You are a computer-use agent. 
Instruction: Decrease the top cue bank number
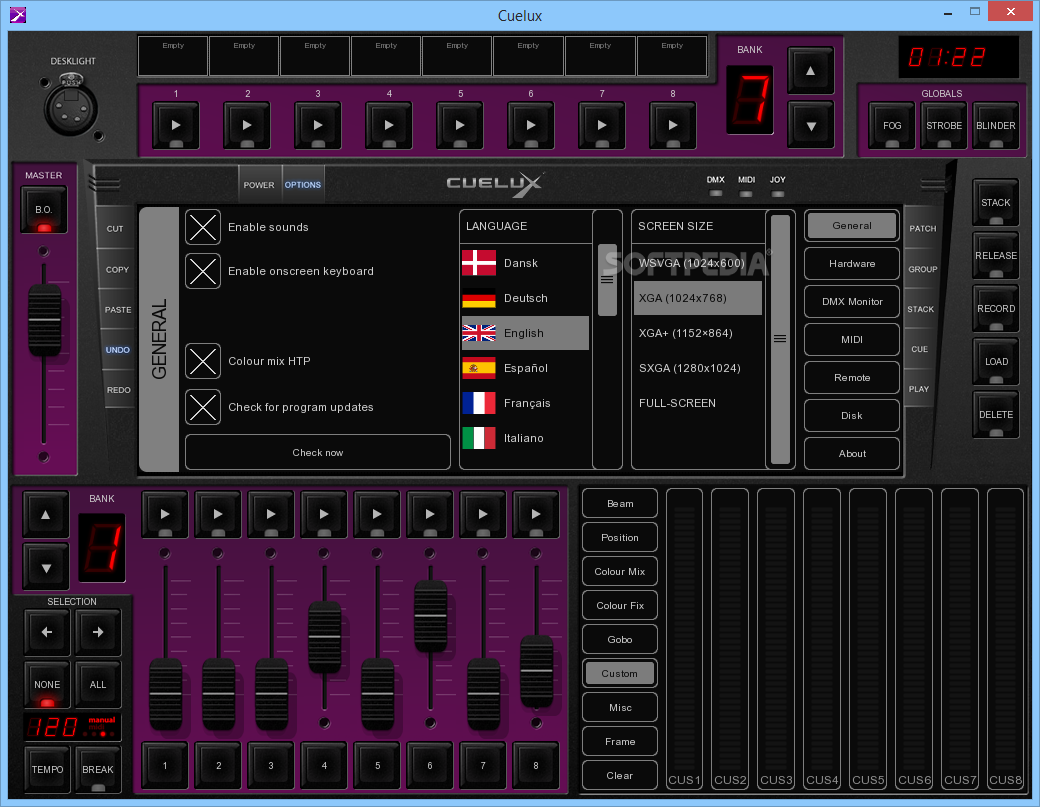(811, 125)
